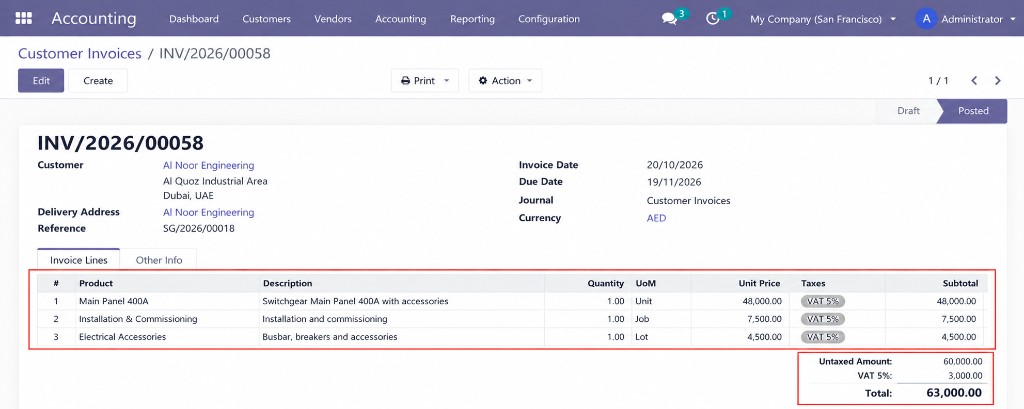Sort by the Product column header
This screenshot has width=1024, height=409.
tap(96, 283)
